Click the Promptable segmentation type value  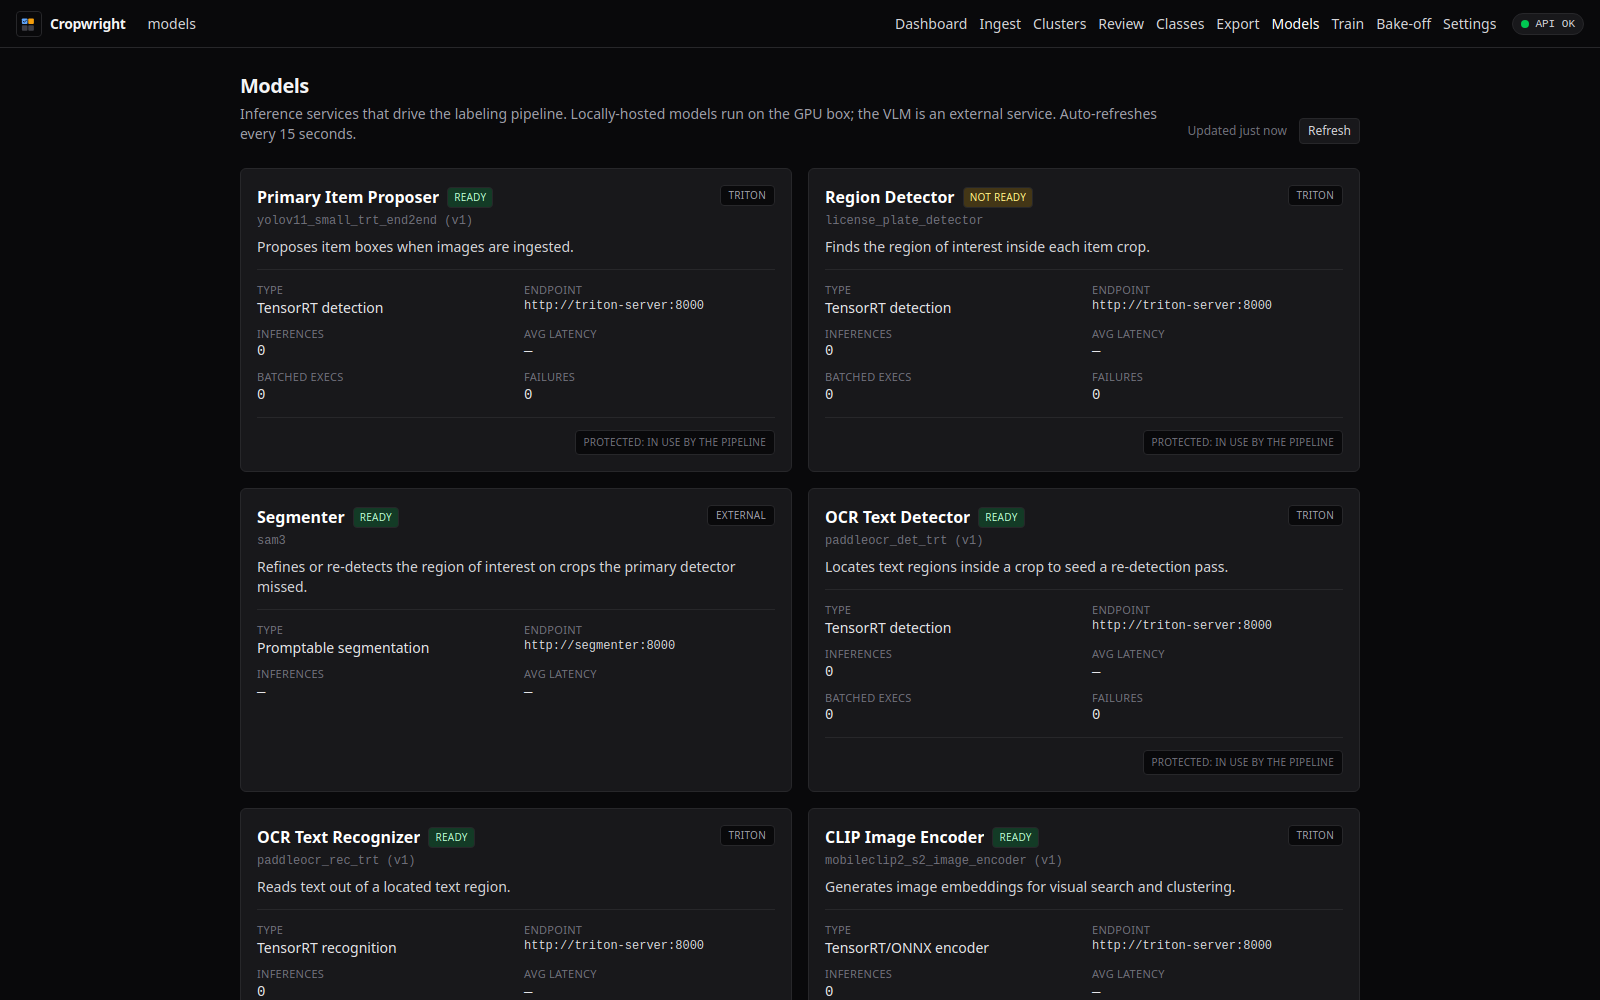pos(343,648)
